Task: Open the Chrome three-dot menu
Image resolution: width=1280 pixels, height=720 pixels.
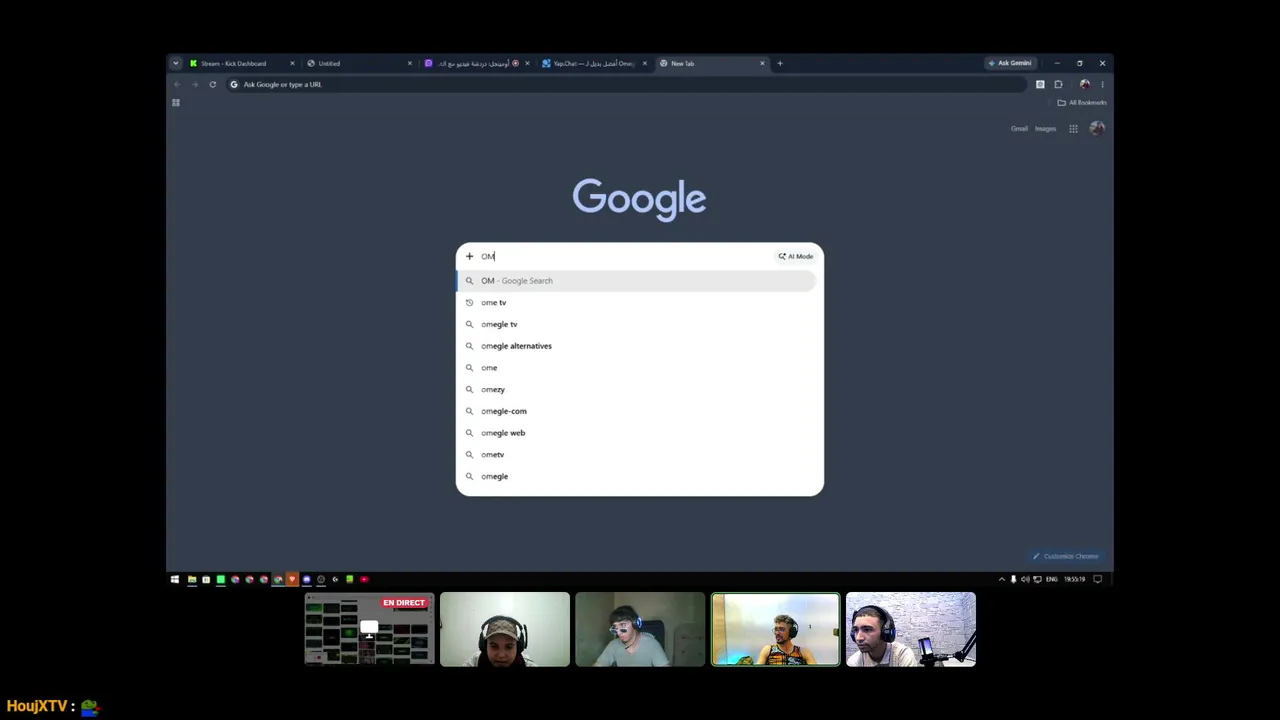Action: pos(1102,84)
